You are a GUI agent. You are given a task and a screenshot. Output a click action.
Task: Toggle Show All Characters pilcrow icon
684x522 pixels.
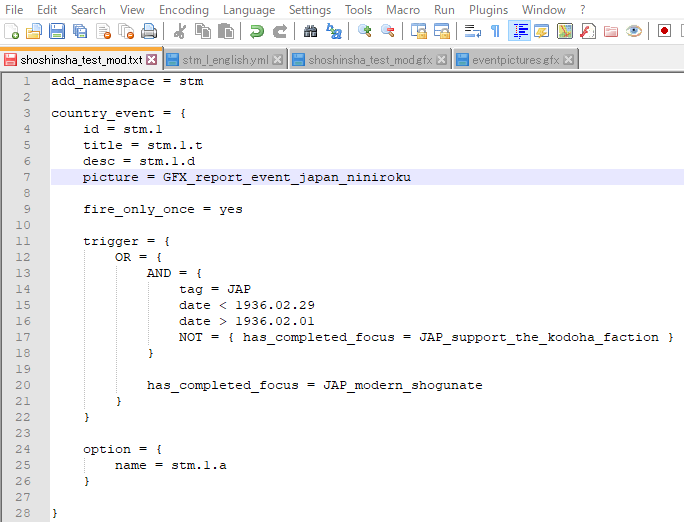point(496,31)
